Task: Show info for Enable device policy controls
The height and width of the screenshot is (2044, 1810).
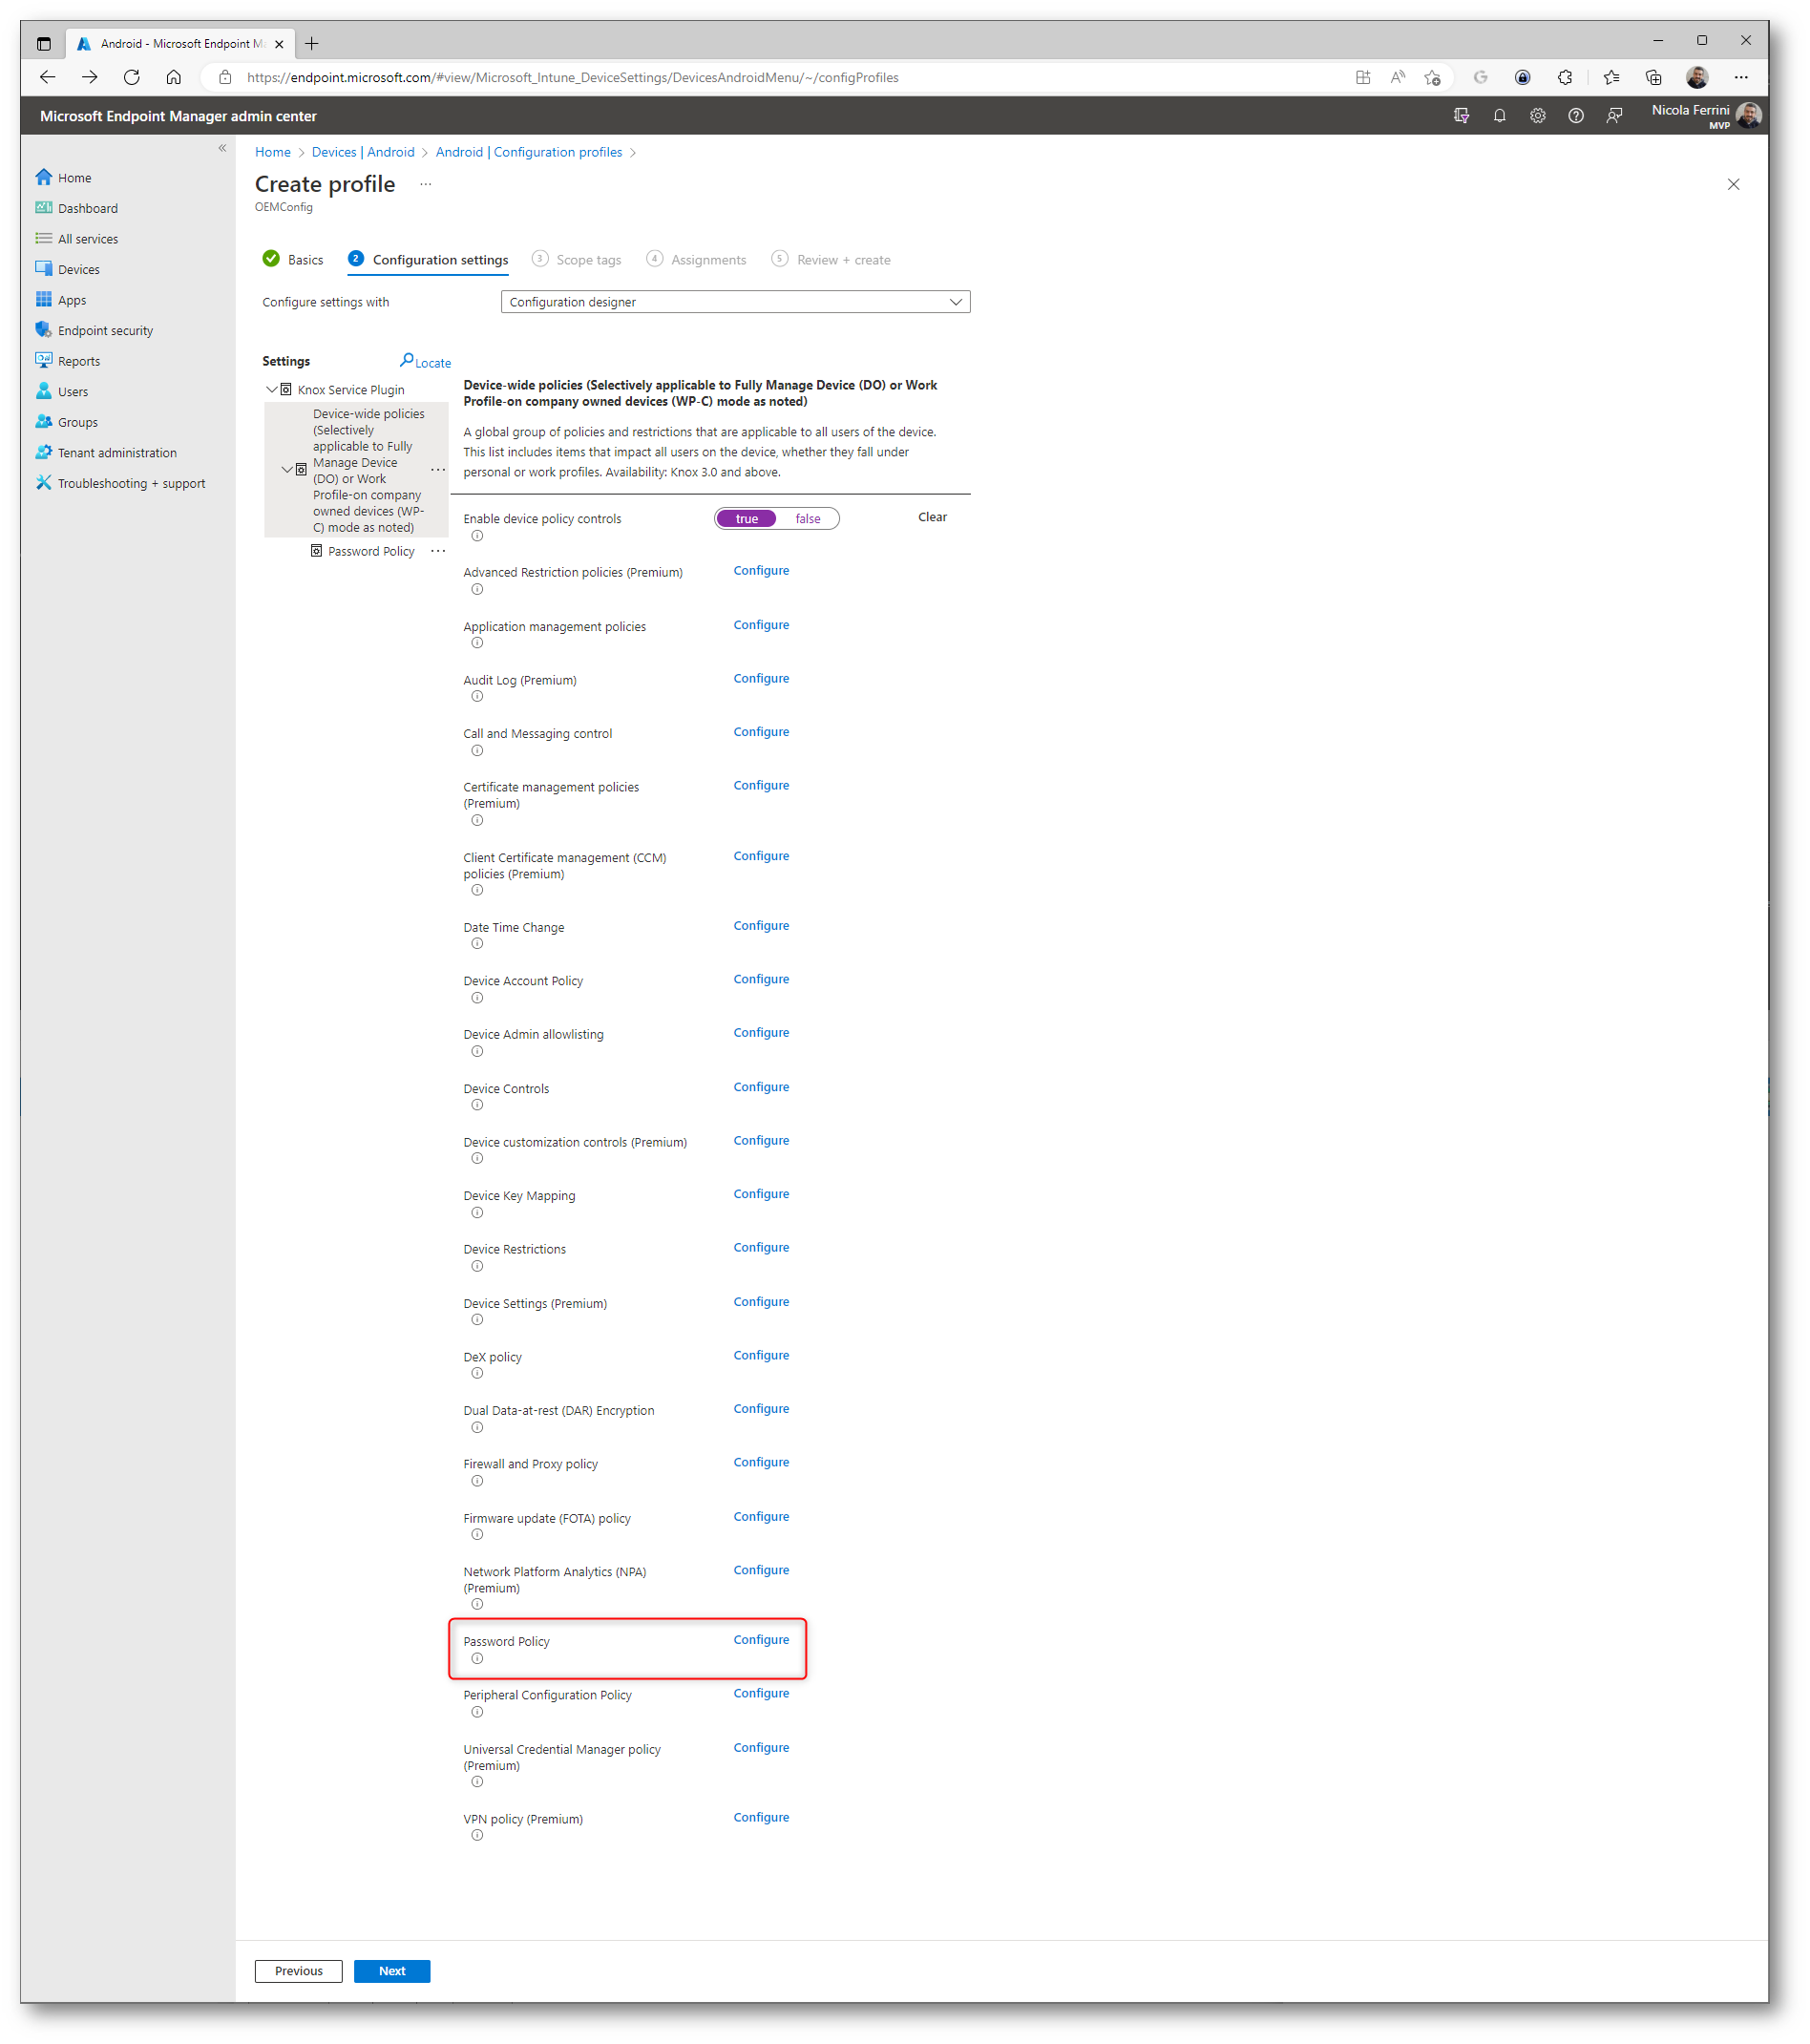Action: 477,536
